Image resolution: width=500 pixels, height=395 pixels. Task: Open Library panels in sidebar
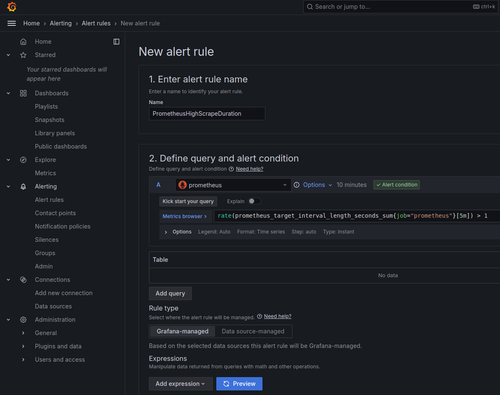point(55,133)
